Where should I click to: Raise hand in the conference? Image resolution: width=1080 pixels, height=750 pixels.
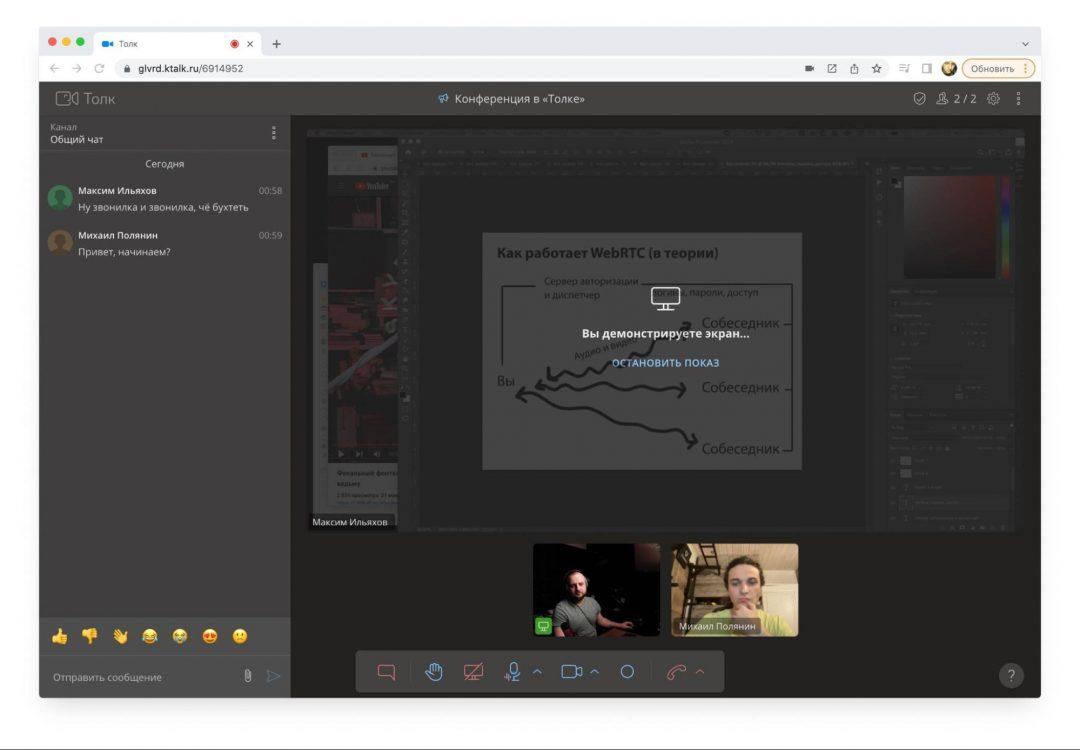[x=434, y=672]
